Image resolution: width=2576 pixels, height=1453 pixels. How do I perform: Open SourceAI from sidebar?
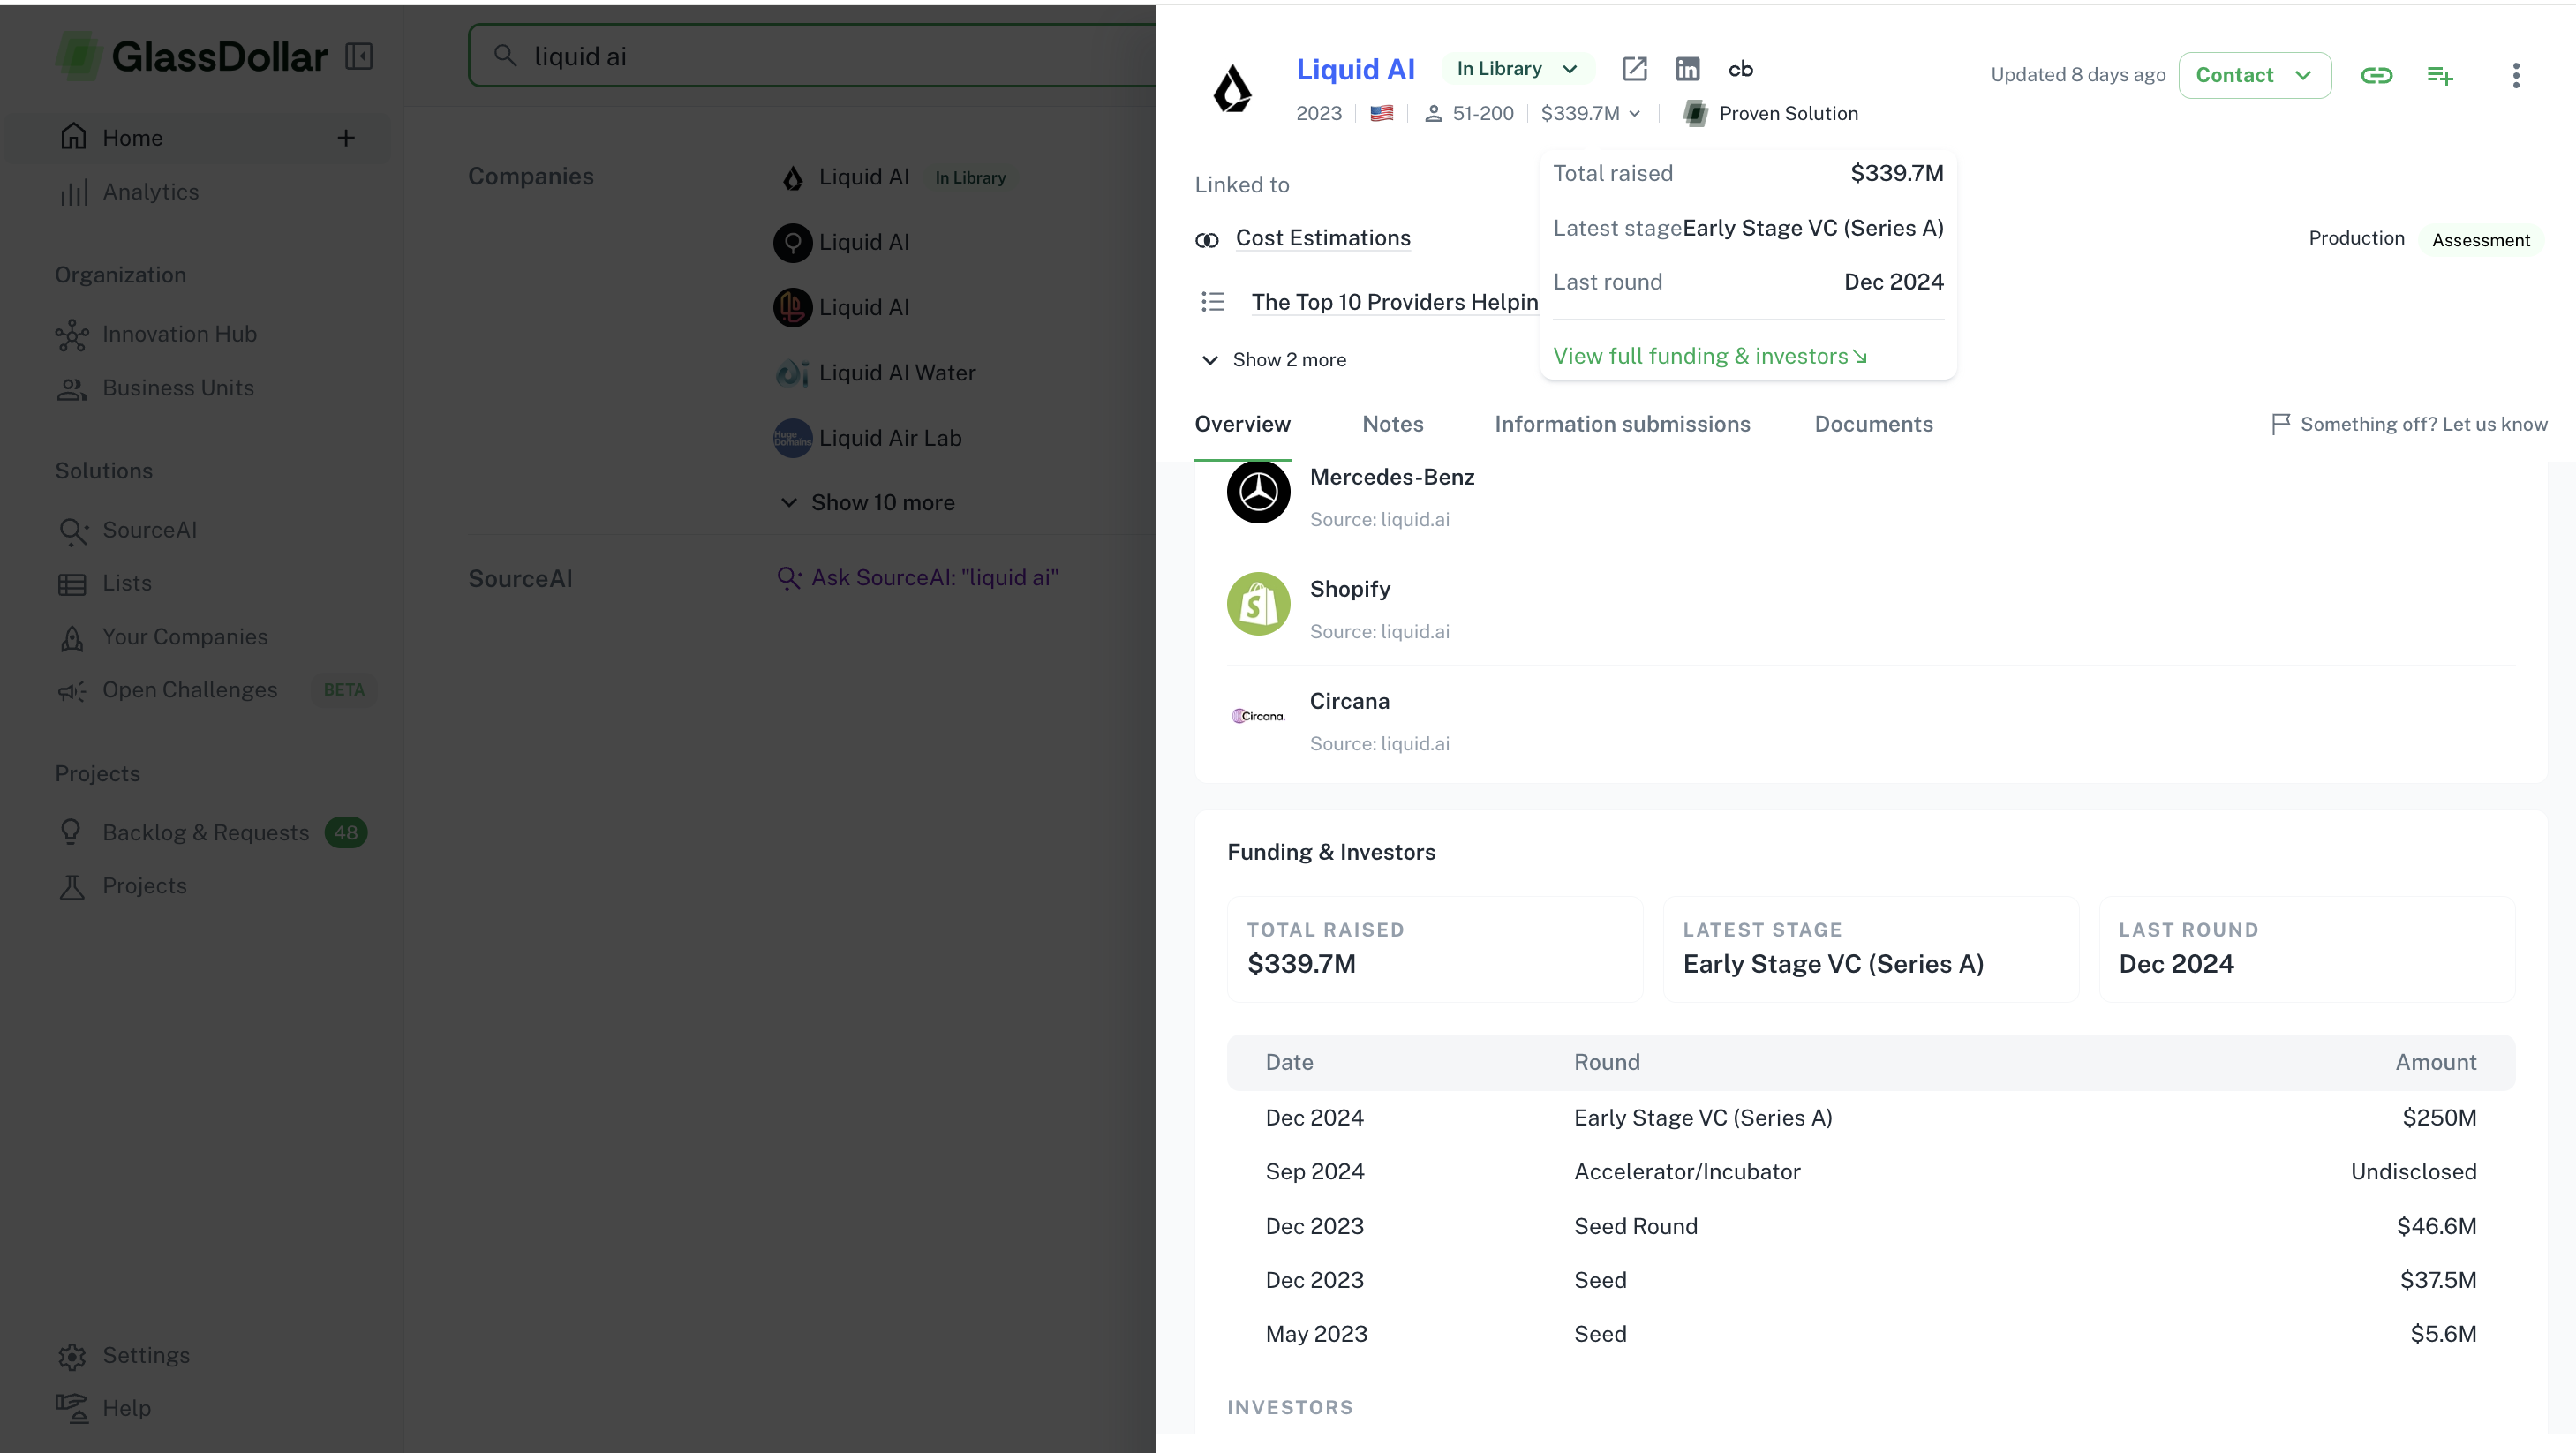coord(127,530)
